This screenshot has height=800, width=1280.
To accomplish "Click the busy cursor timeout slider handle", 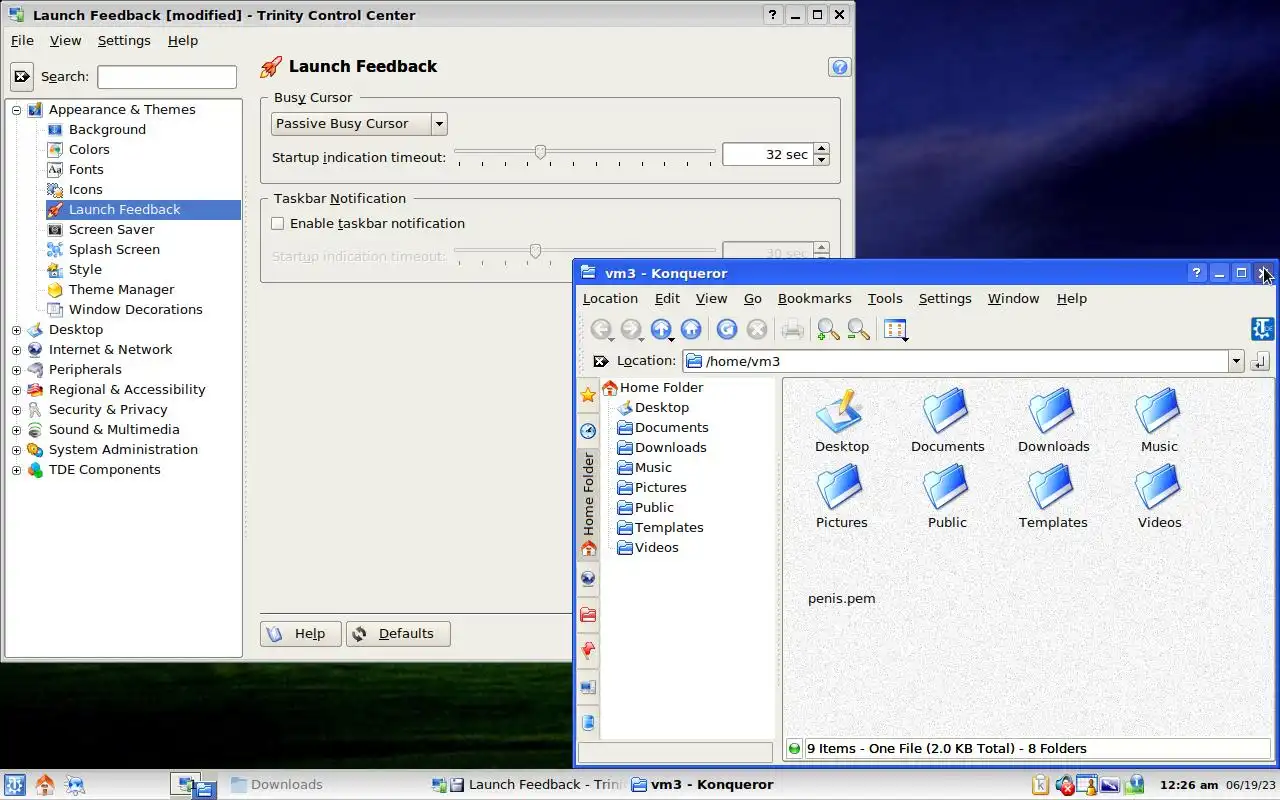I will [x=540, y=152].
